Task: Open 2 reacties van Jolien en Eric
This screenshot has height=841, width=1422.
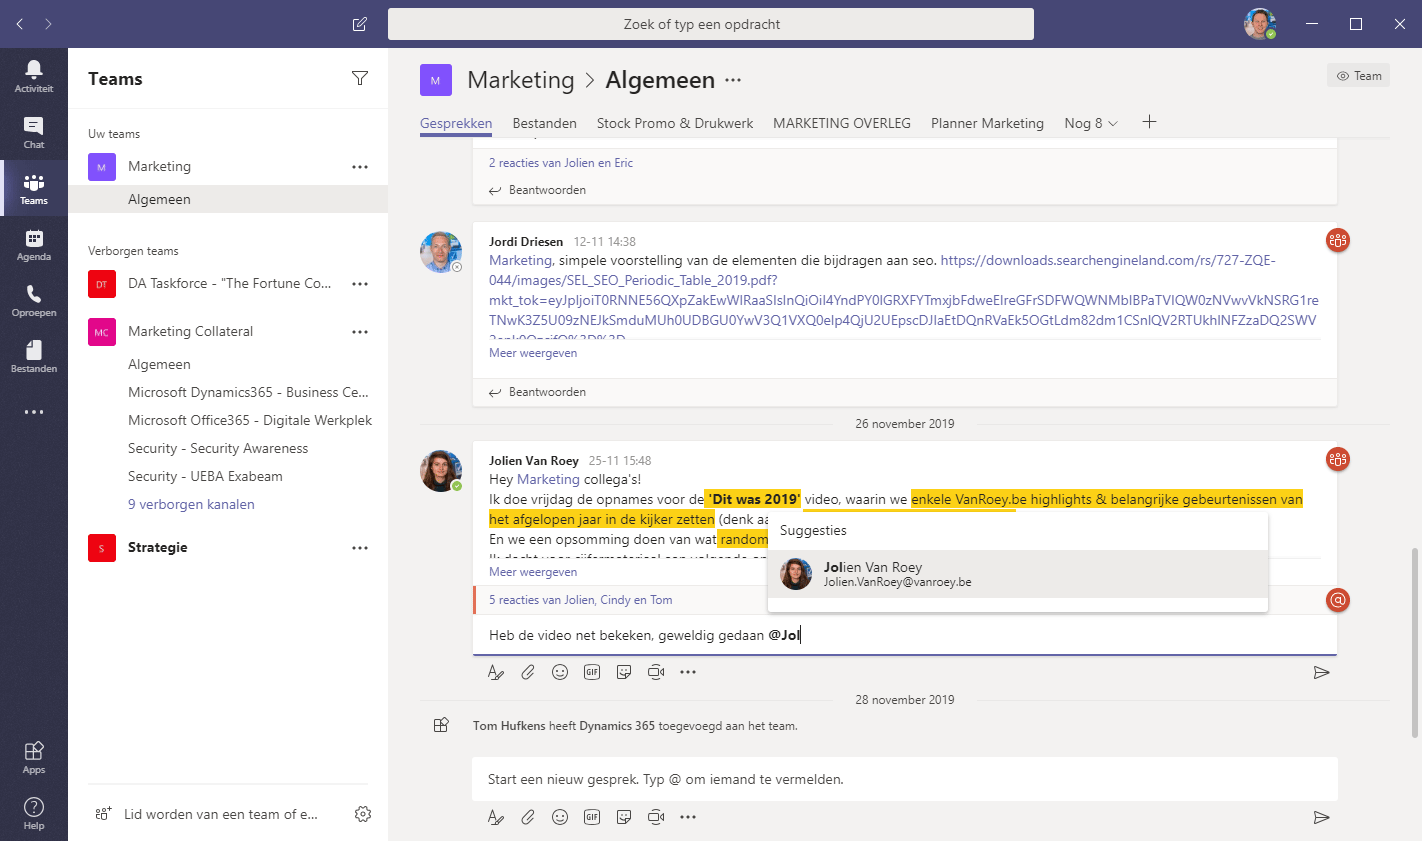Action: (560, 163)
